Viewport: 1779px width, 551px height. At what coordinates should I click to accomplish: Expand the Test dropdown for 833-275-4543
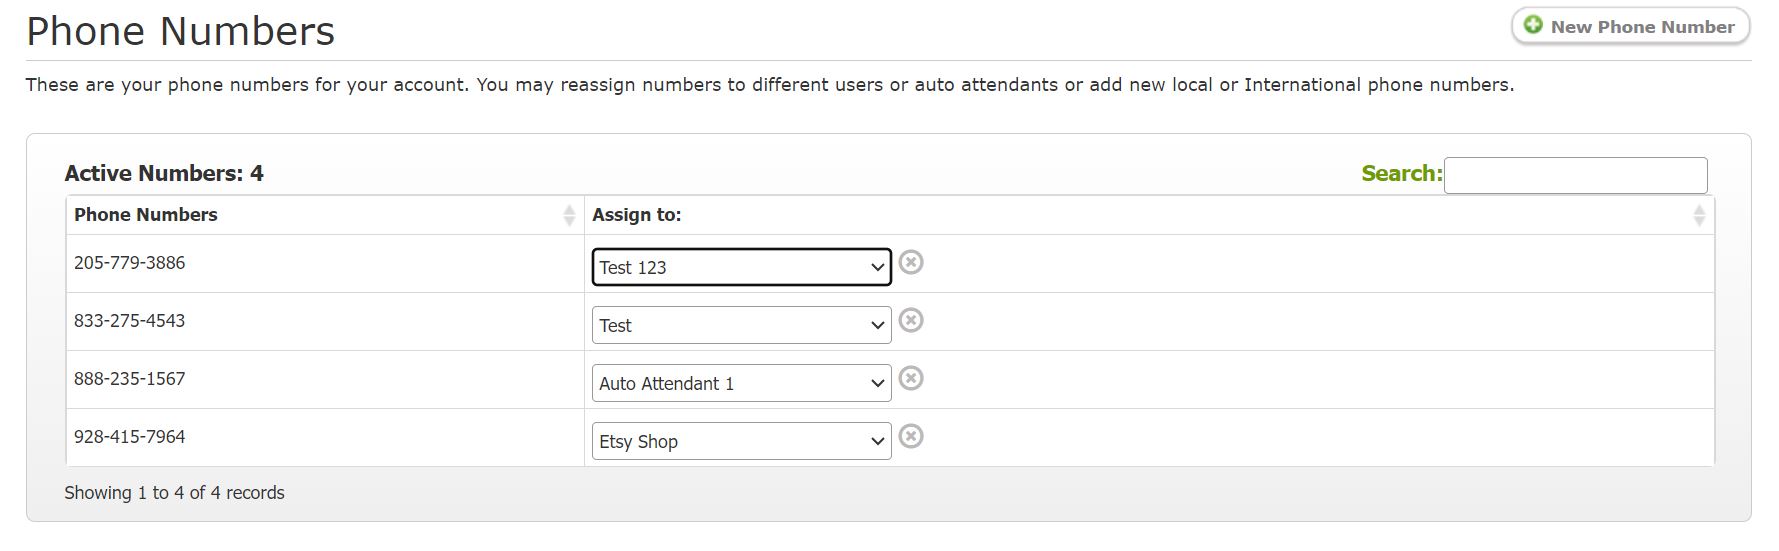pyautogui.click(x=741, y=325)
